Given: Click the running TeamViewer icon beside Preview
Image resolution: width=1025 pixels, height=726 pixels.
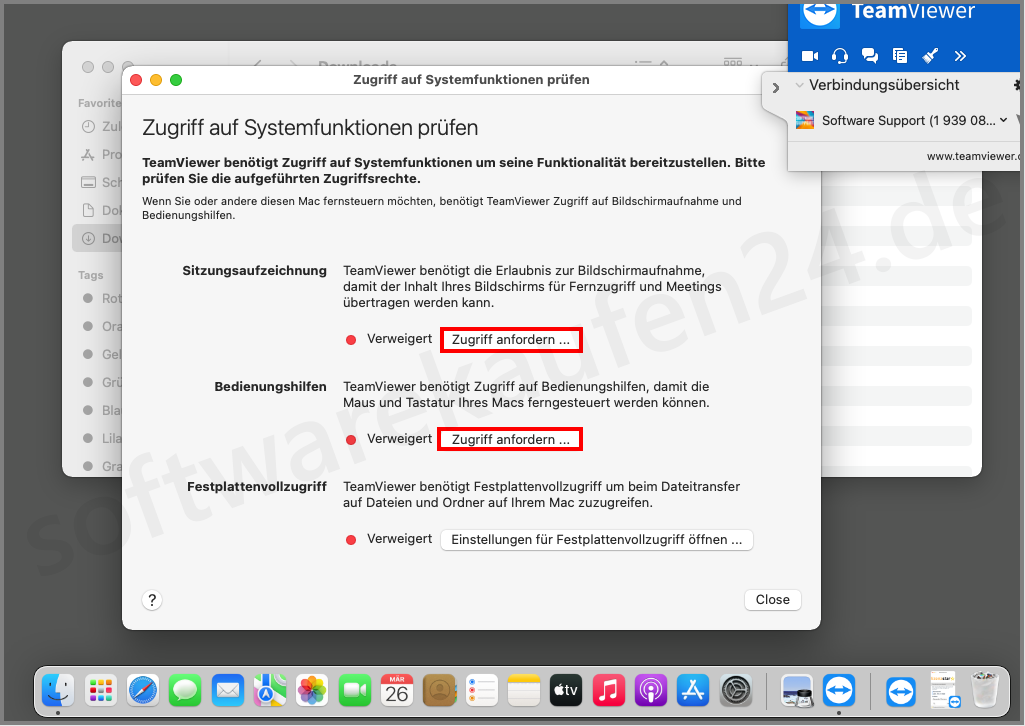Looking at the screenshot, I should click(839, 690).
